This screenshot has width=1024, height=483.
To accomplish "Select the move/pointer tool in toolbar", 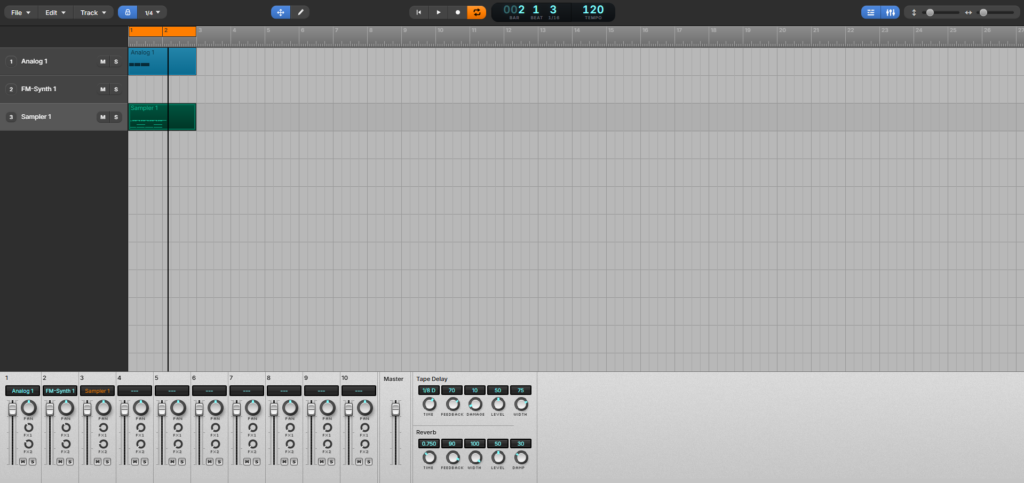I will (281, 12).
